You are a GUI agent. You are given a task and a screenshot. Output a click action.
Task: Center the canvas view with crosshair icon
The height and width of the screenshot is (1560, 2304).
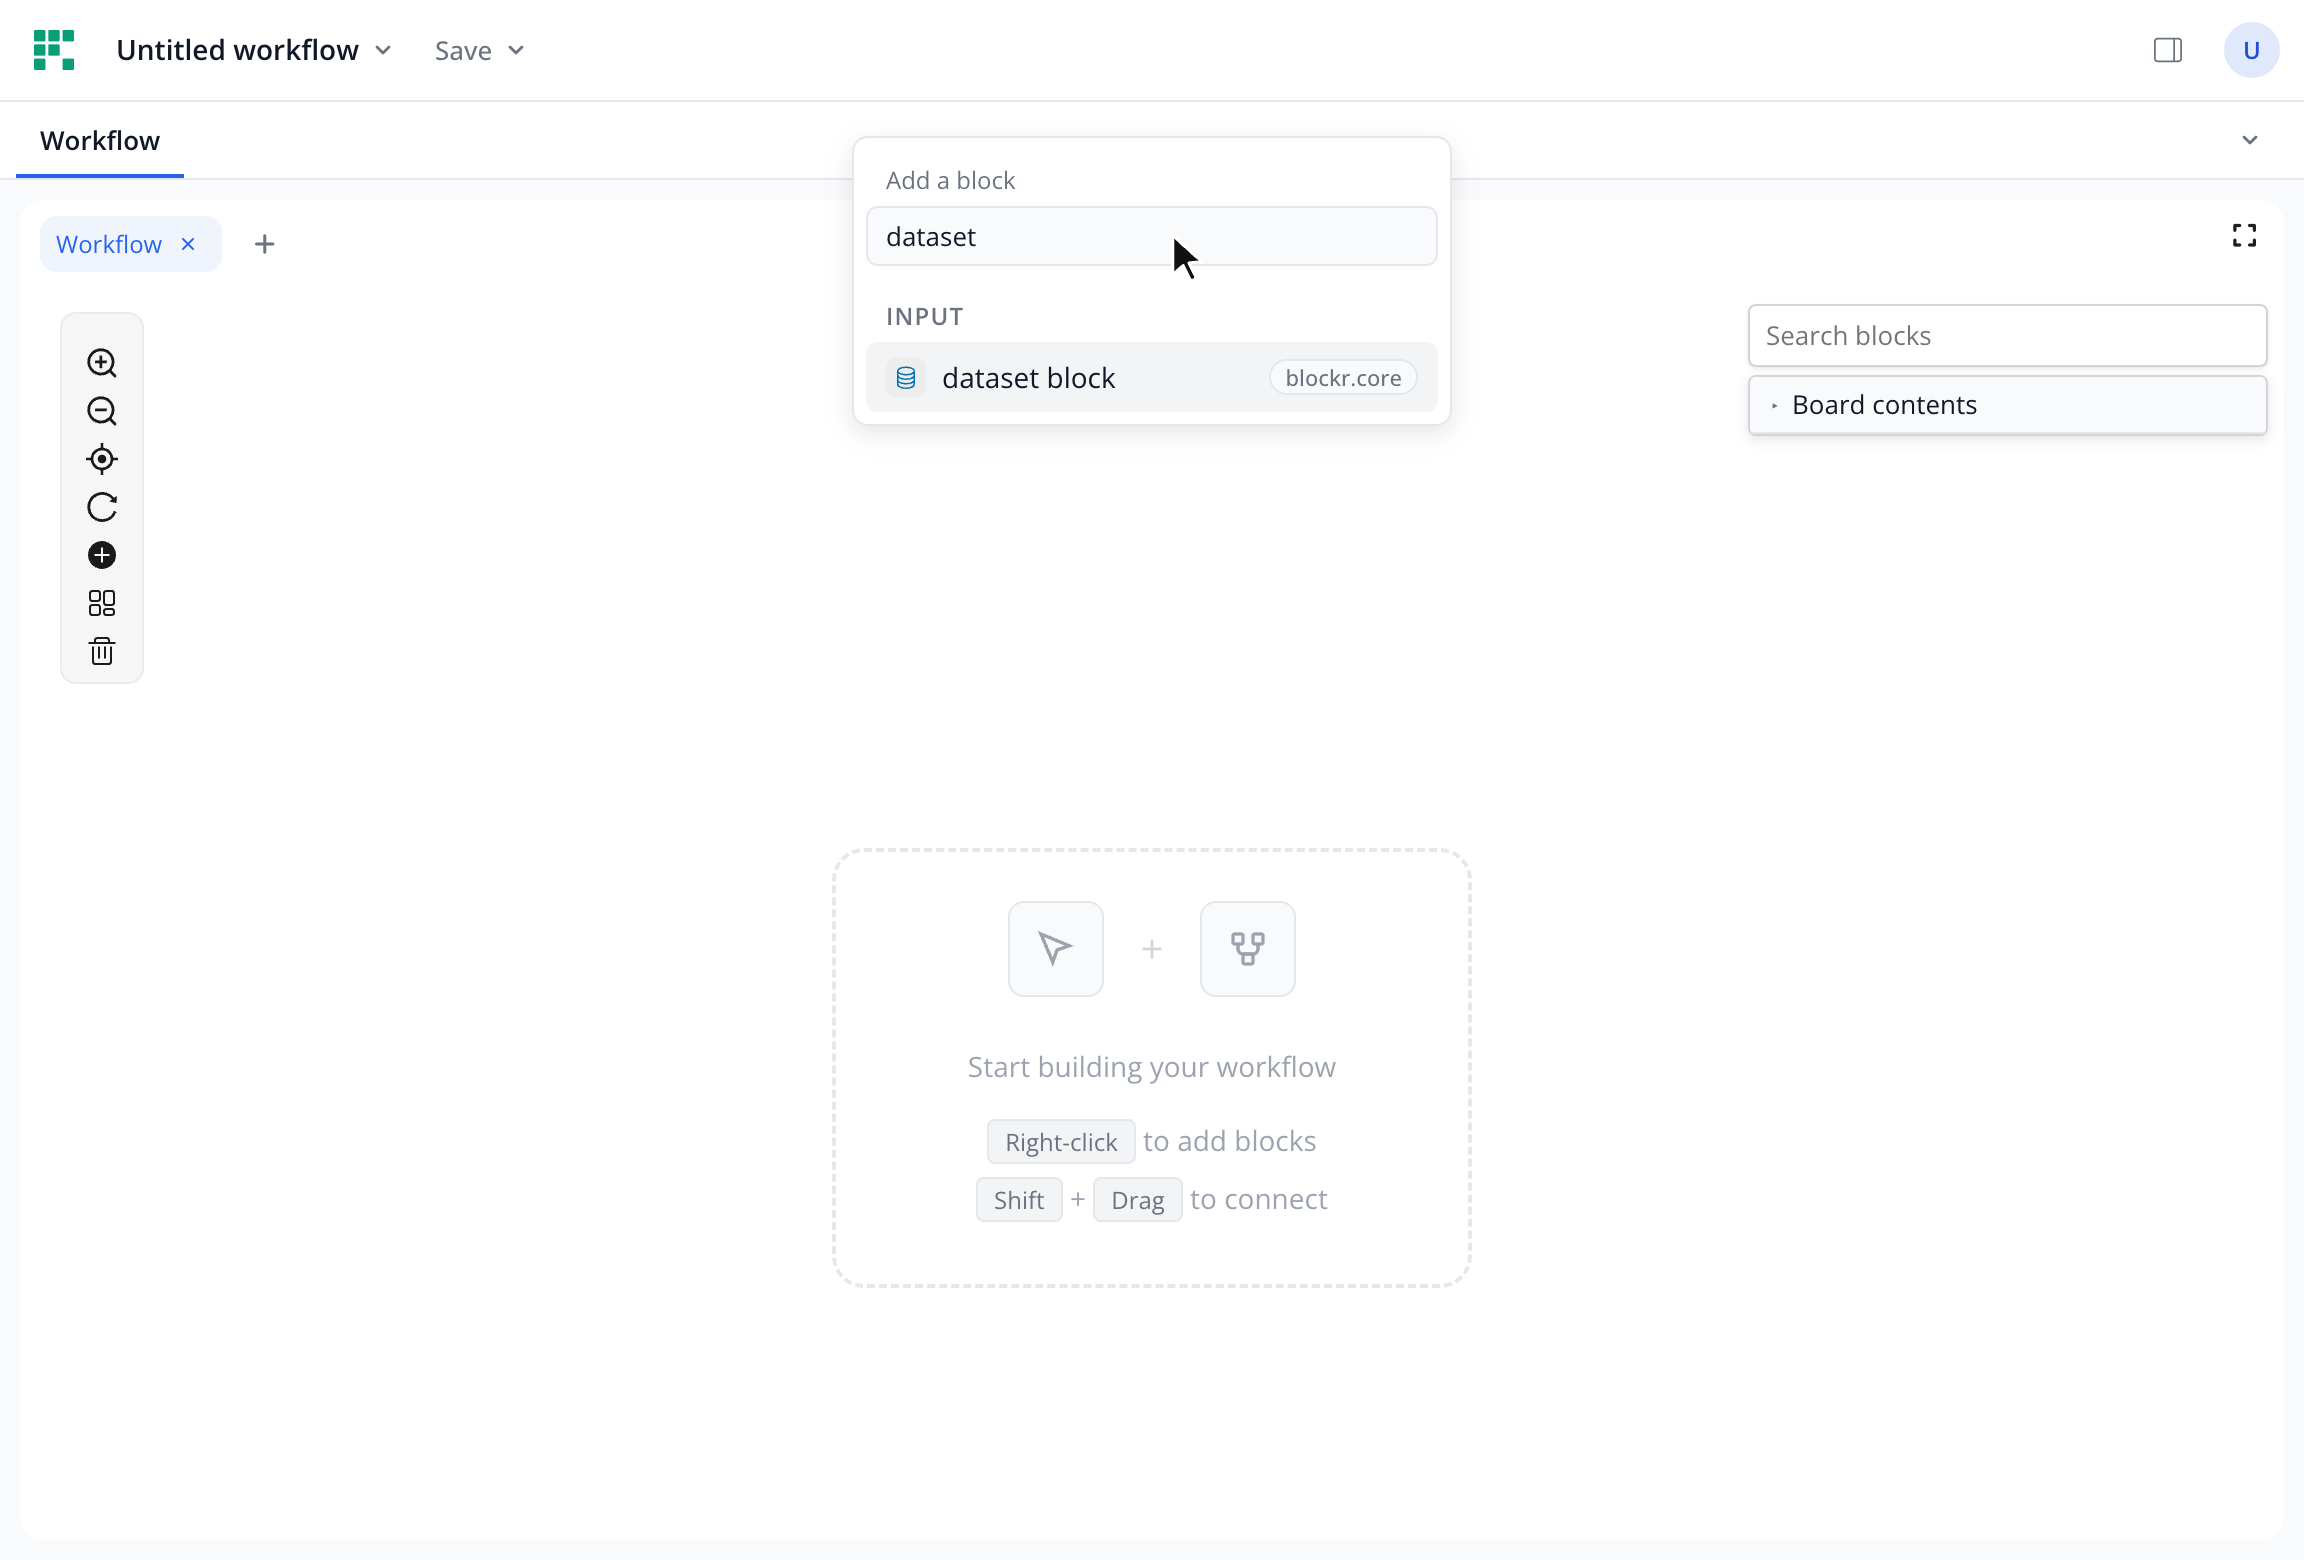(102, 459)
